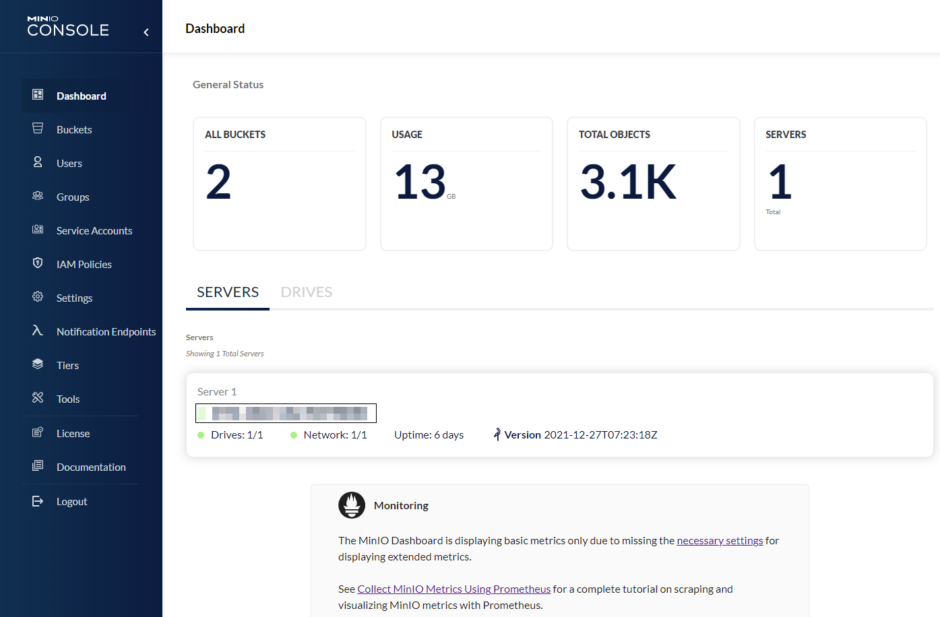Open Buckets via its bucket icon
Image resolution: width=940 pixels, height=617 pixels.
coord(38,129)
